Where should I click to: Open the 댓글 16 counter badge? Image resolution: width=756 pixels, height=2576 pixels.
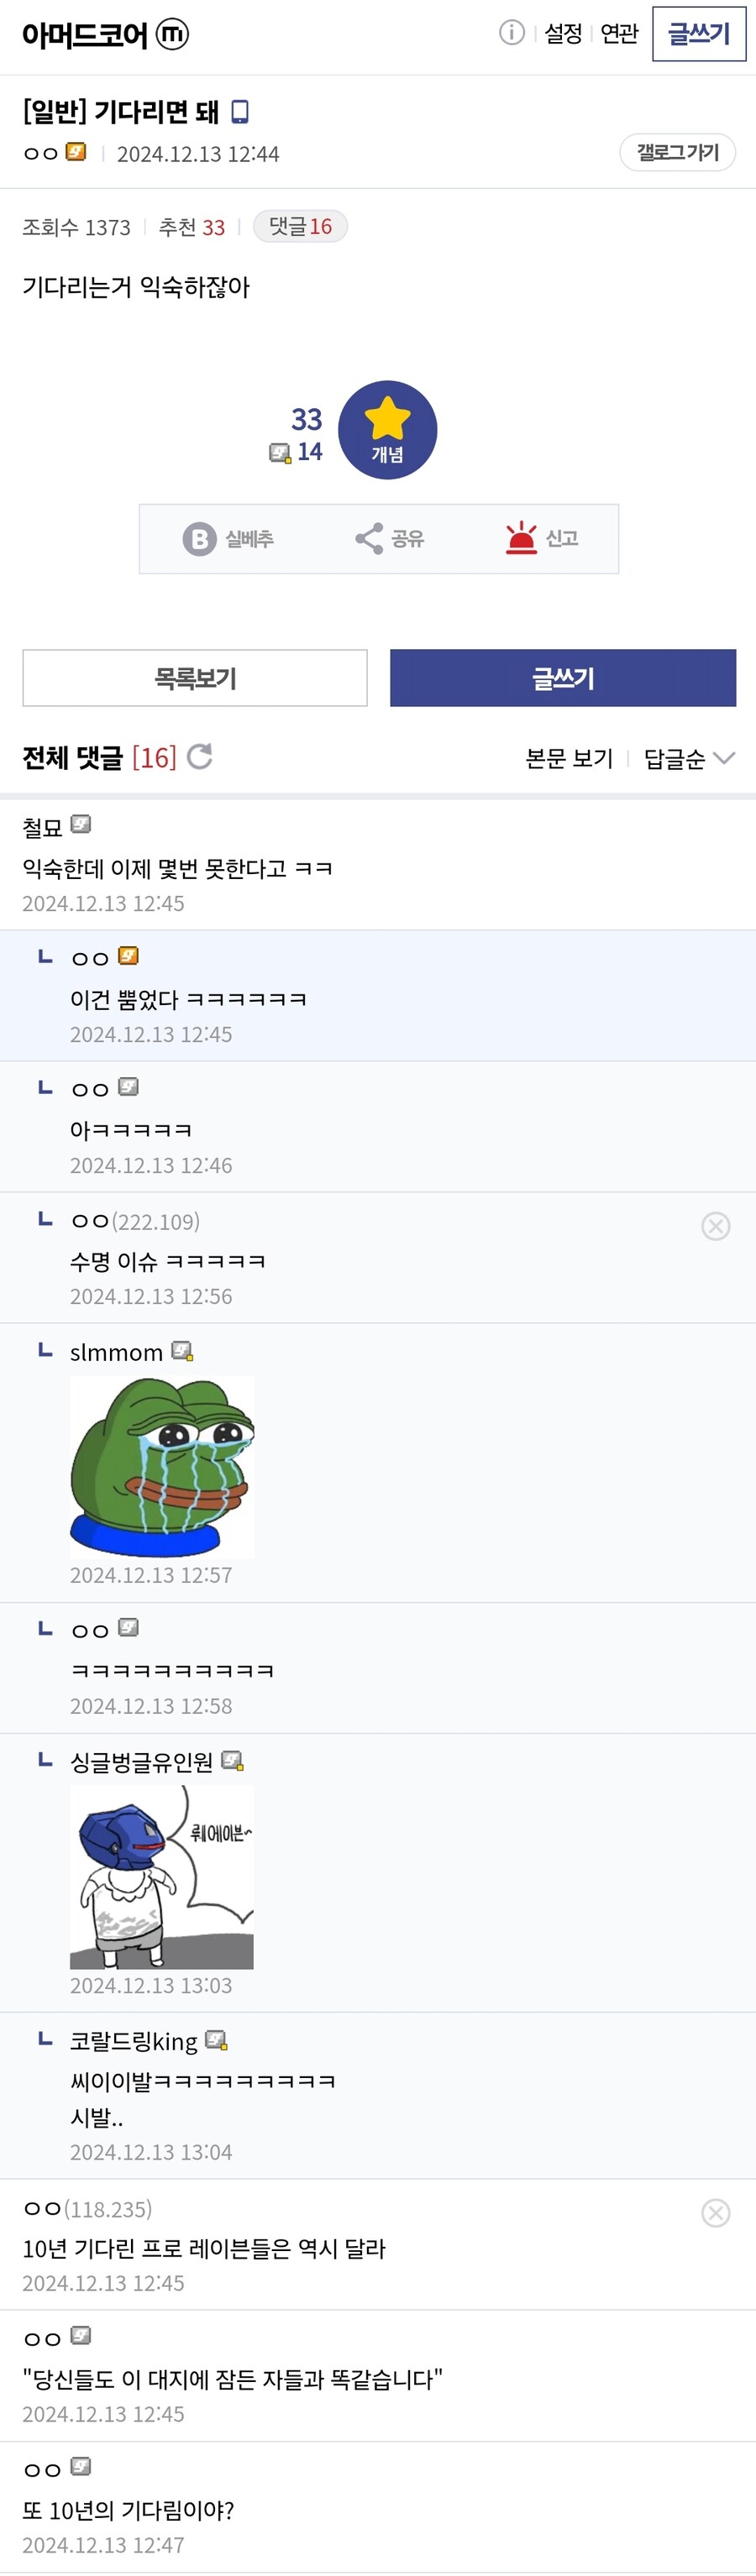(x=299, y=227)
